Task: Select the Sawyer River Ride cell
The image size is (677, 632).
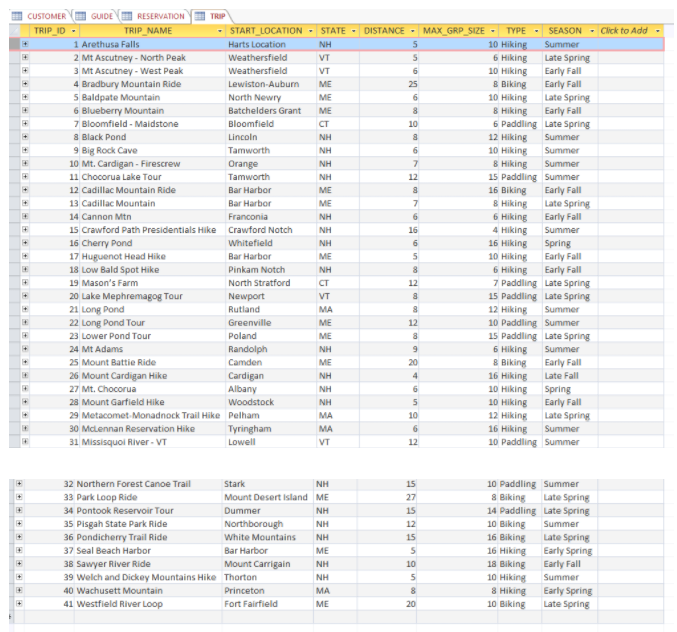Action: coord(148,564)
